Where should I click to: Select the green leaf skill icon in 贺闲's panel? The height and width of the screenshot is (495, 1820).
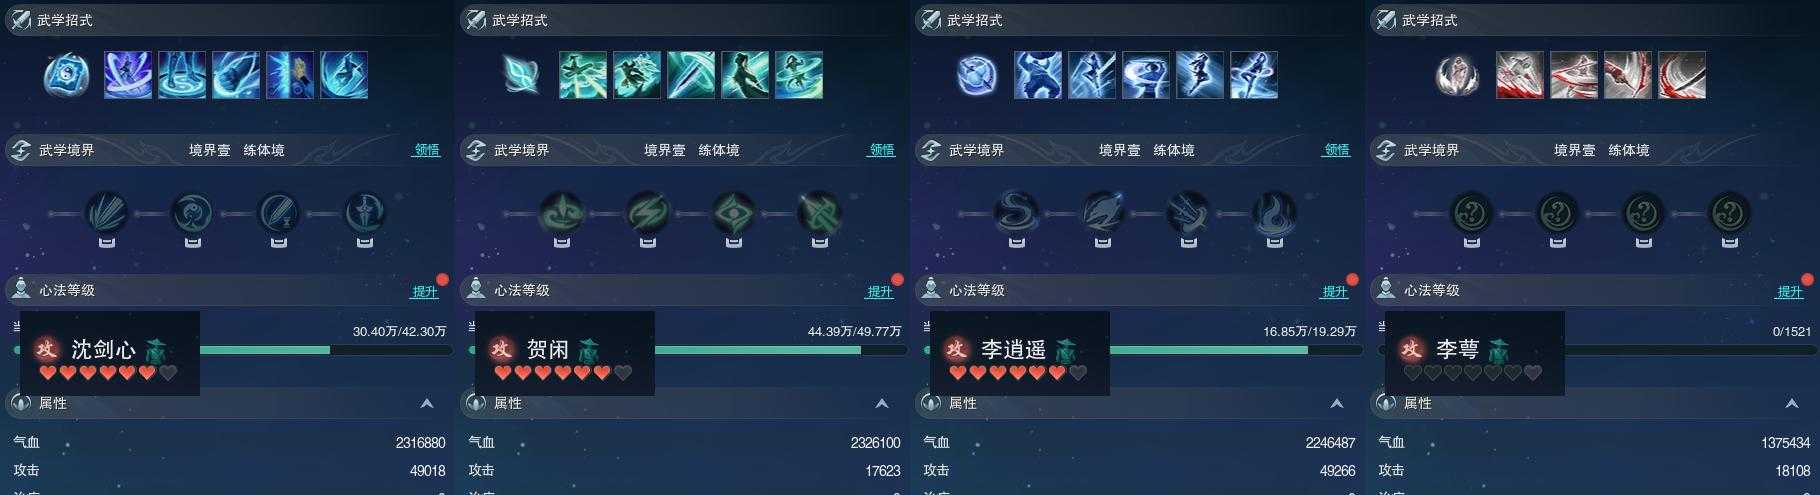(522, 75)
